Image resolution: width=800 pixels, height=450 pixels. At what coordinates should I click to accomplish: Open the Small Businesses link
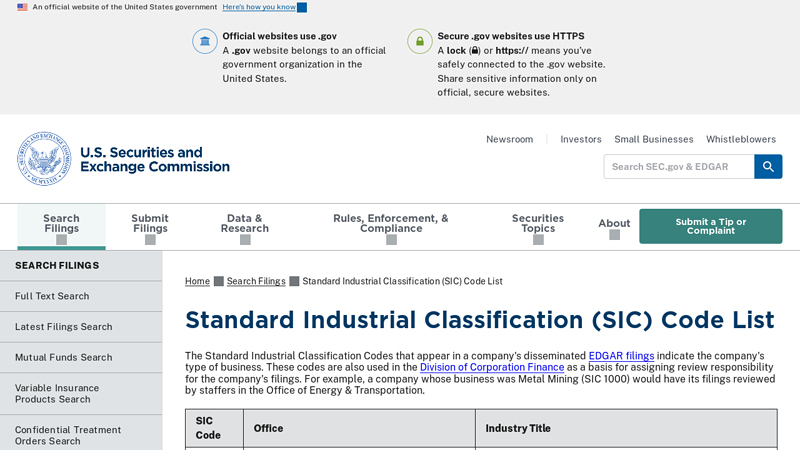(x=654, y=139)
